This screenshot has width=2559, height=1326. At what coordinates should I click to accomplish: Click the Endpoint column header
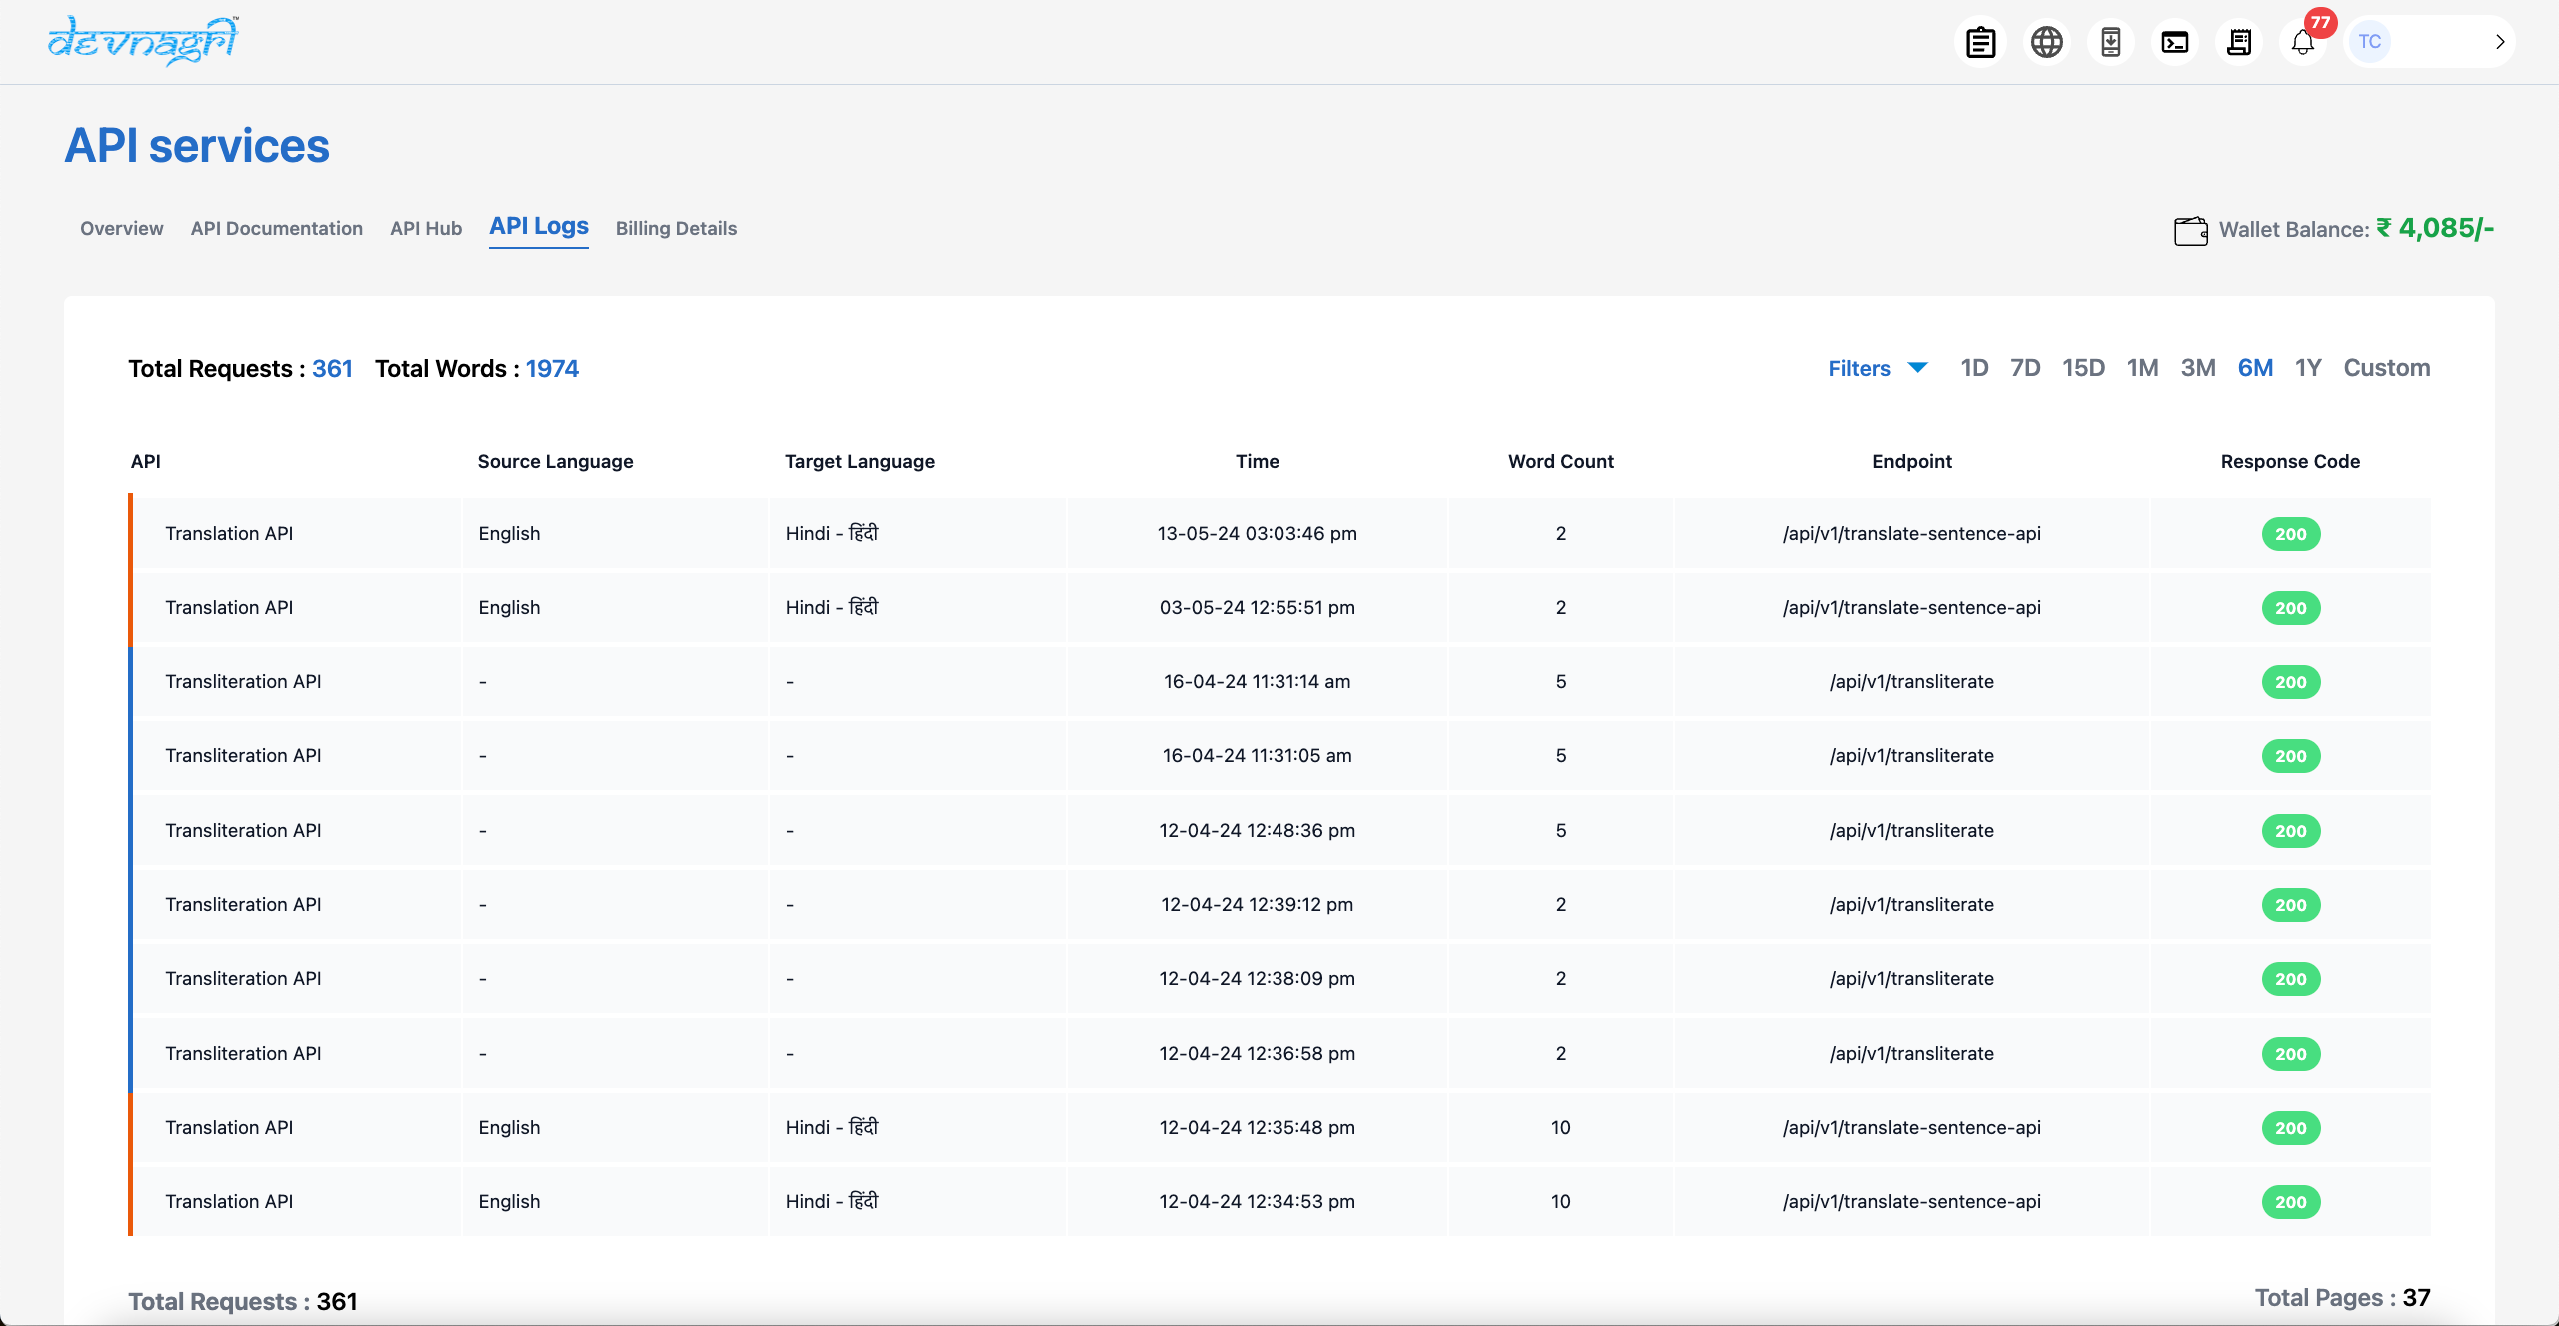click(1911, 461)
